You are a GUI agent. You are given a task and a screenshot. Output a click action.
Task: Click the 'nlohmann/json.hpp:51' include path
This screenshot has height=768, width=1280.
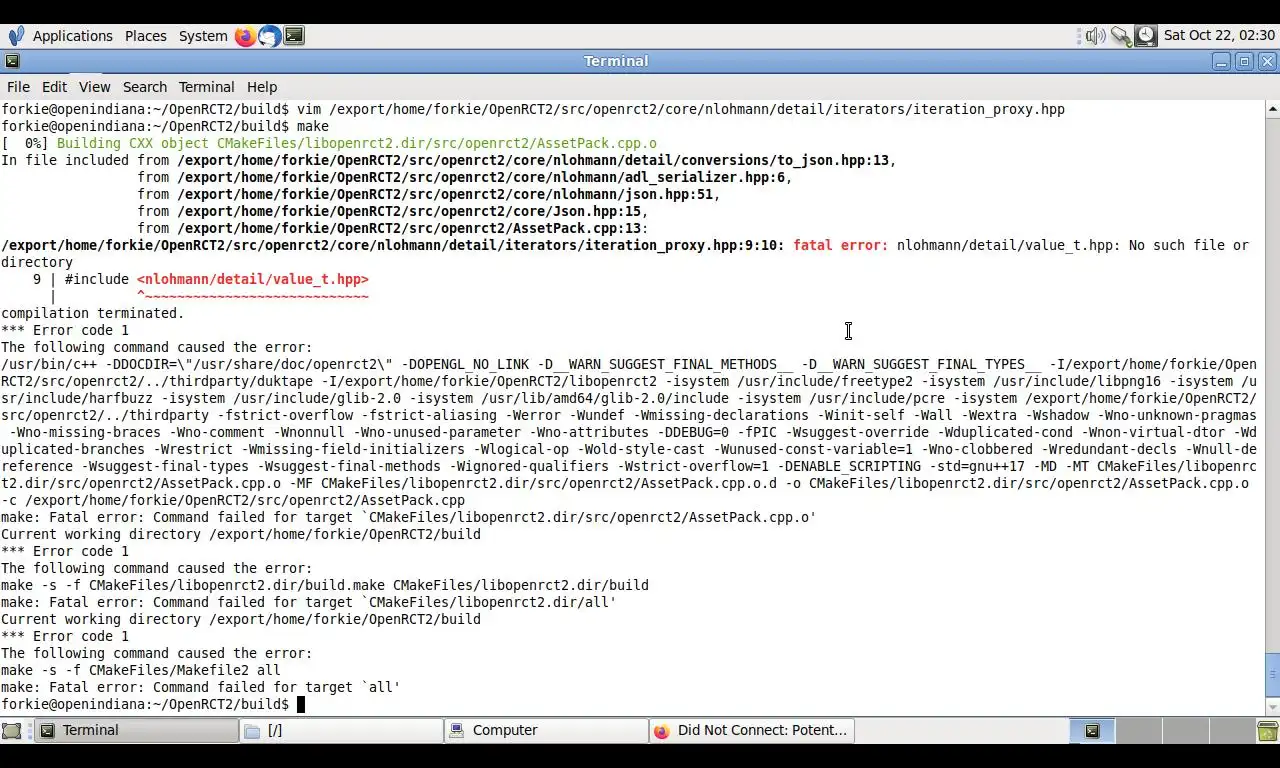447,194
